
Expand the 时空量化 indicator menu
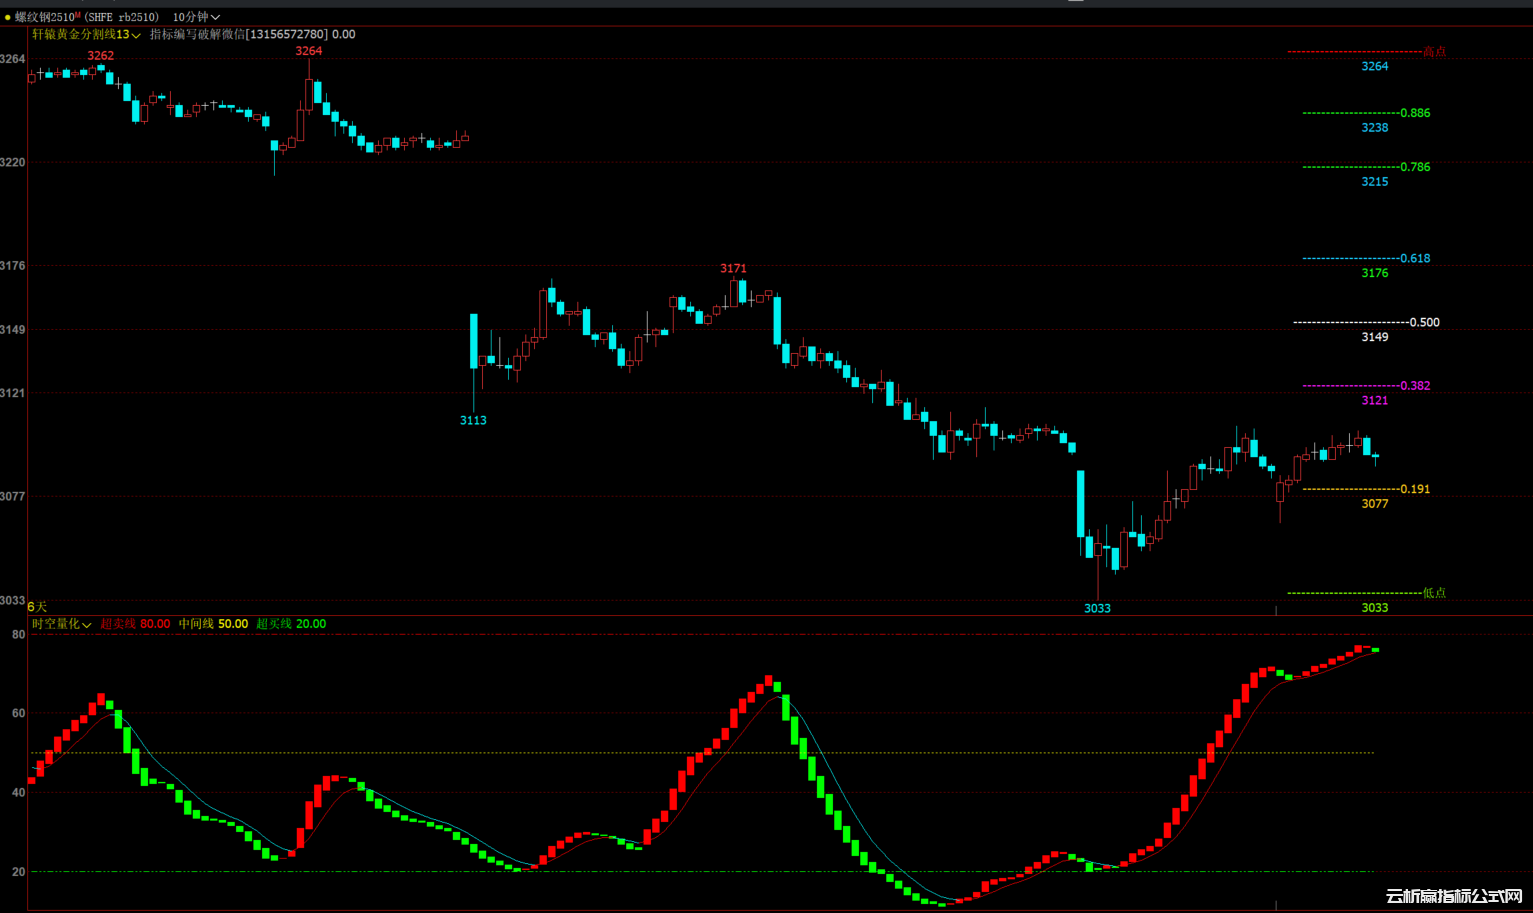point(62,624)
